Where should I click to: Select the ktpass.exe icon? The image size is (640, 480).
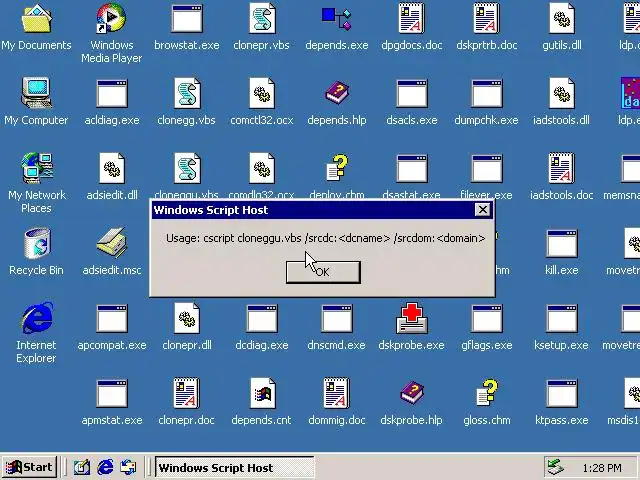coord(562,394)
